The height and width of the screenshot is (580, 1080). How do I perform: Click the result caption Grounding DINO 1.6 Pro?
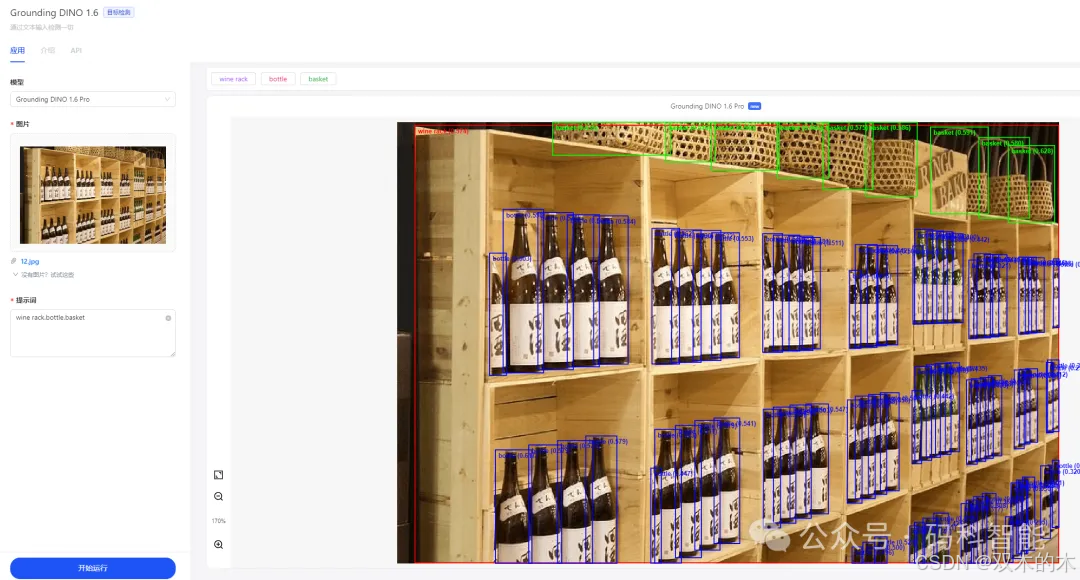707,106
